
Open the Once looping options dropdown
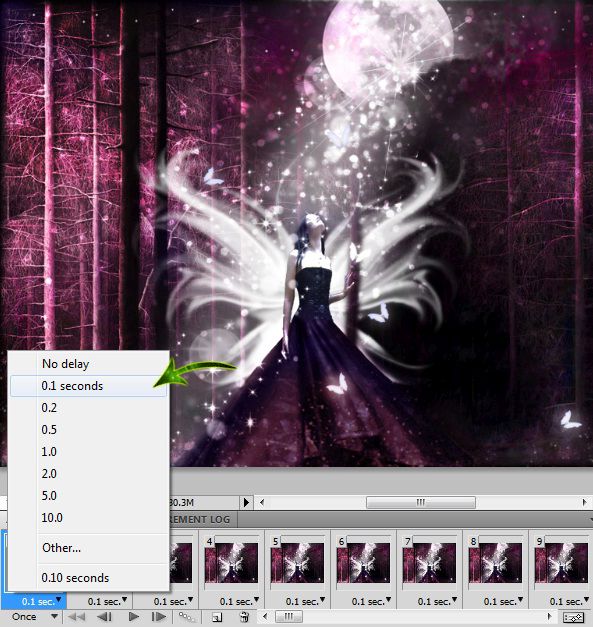pos(35,617)
